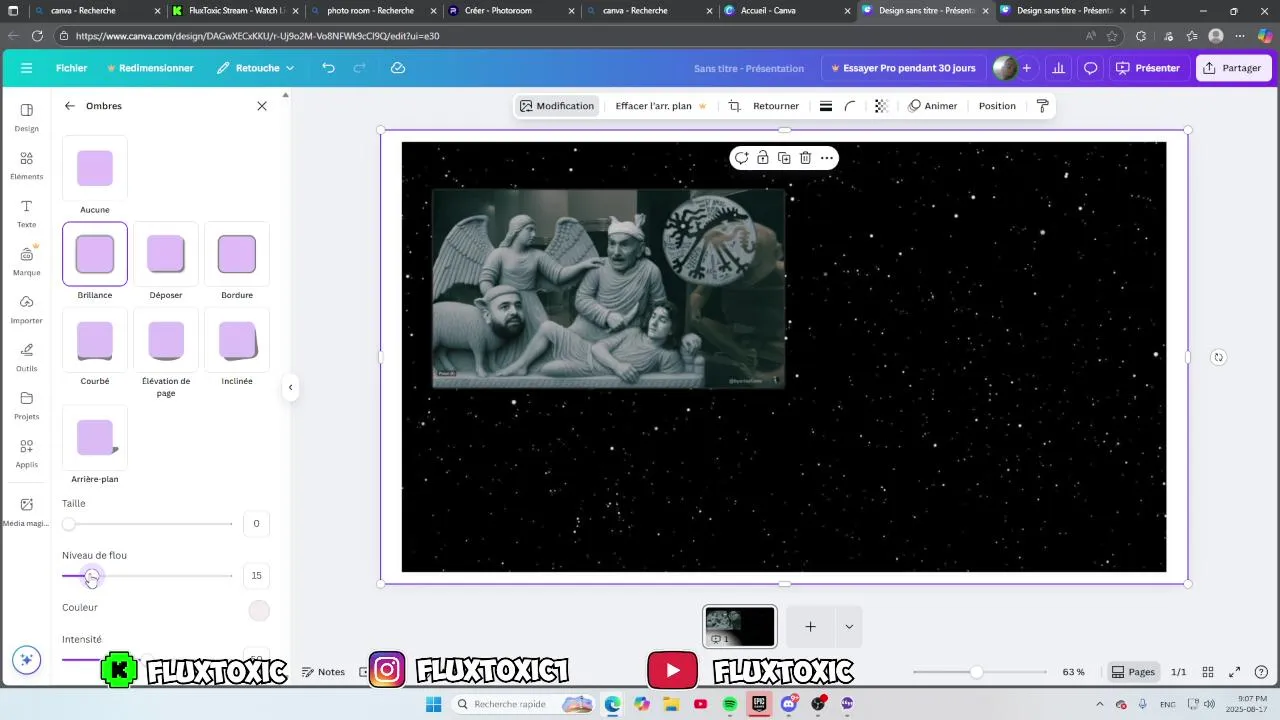The height and width of the screenshot is (720, 1280).
Task: Expand add-page options chevron
Action: [849, 627]
